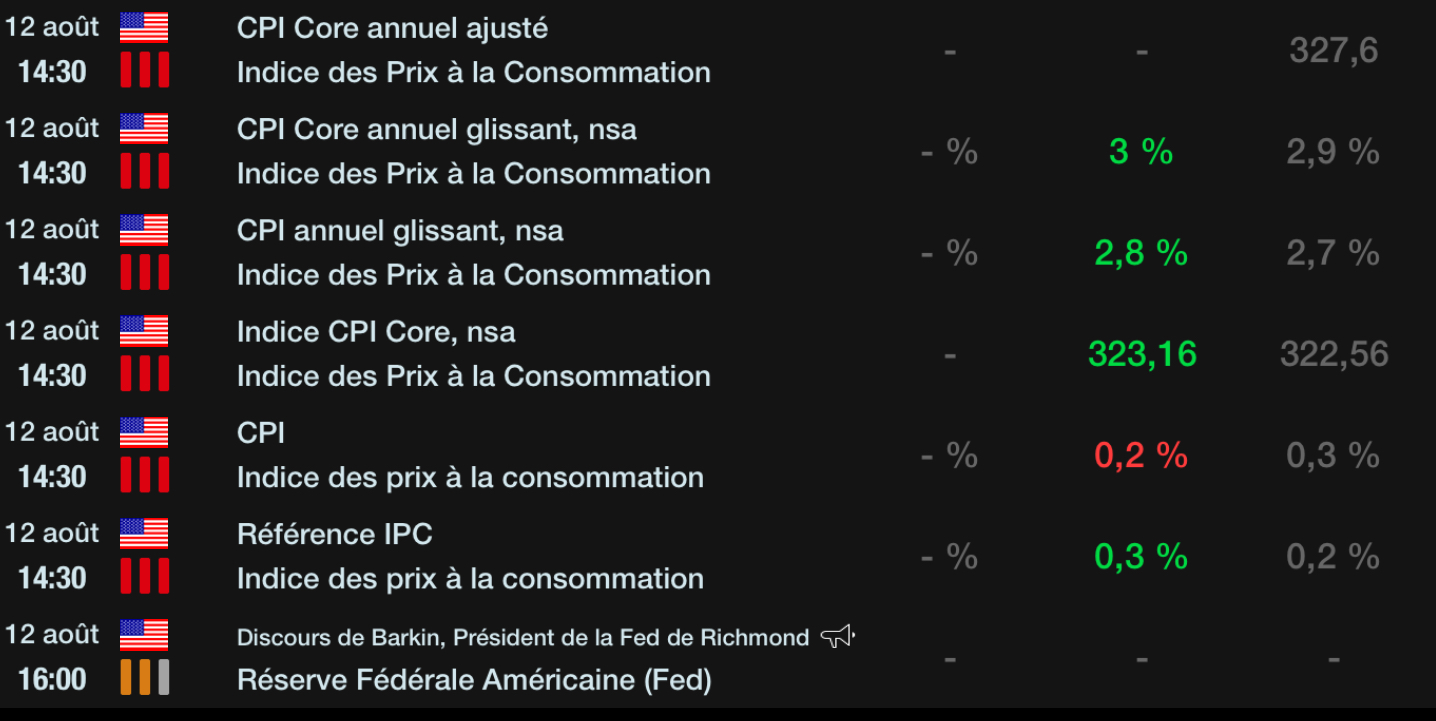Open the CPI Core annuel ajusté event

click(392, 28)
